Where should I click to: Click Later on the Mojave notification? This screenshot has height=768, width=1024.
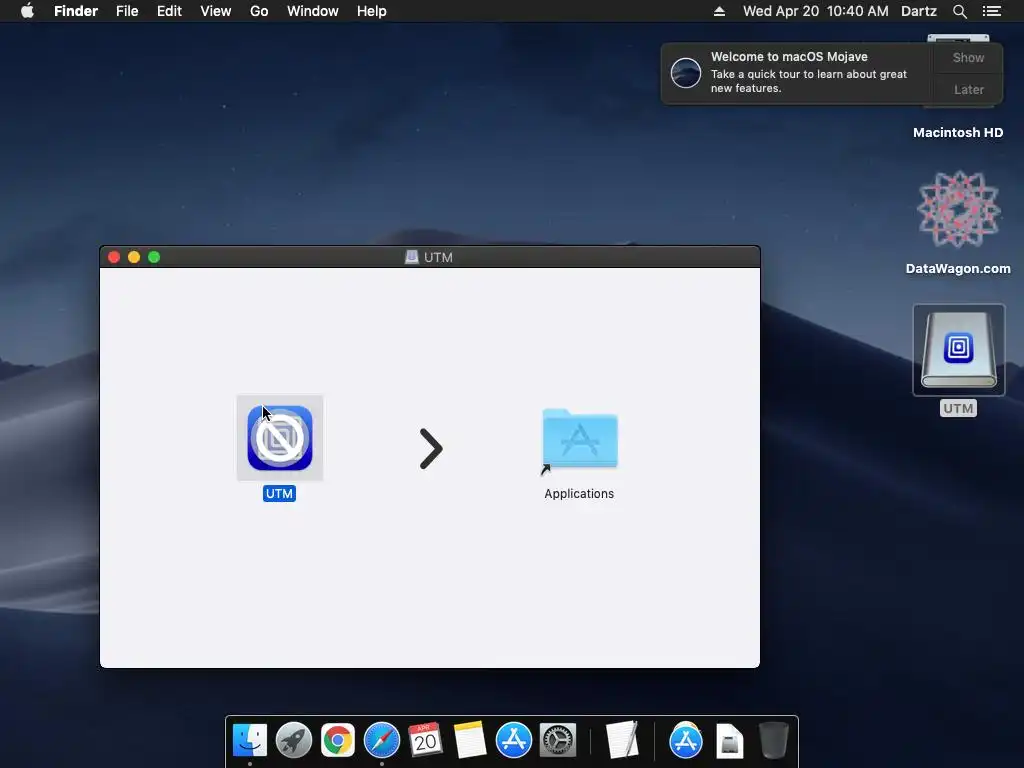(x=968, y=89)
